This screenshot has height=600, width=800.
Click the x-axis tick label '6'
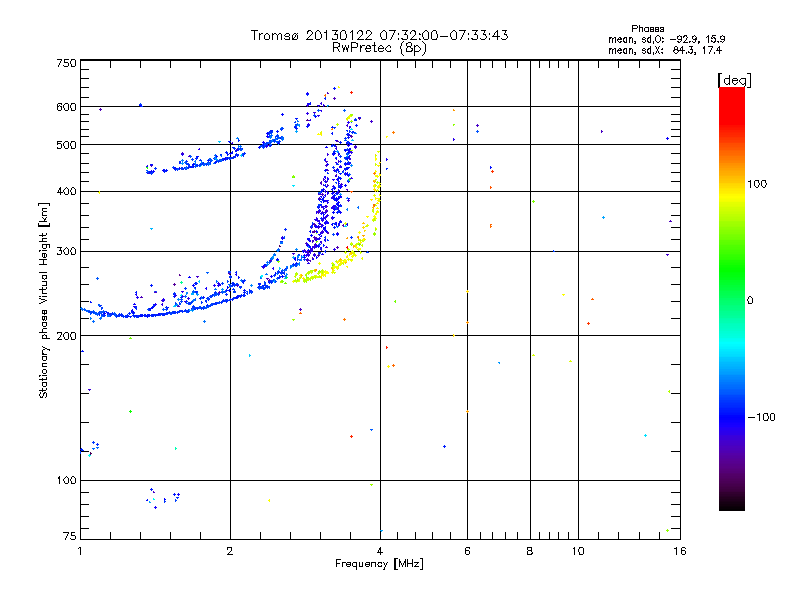tap(467, 551)
